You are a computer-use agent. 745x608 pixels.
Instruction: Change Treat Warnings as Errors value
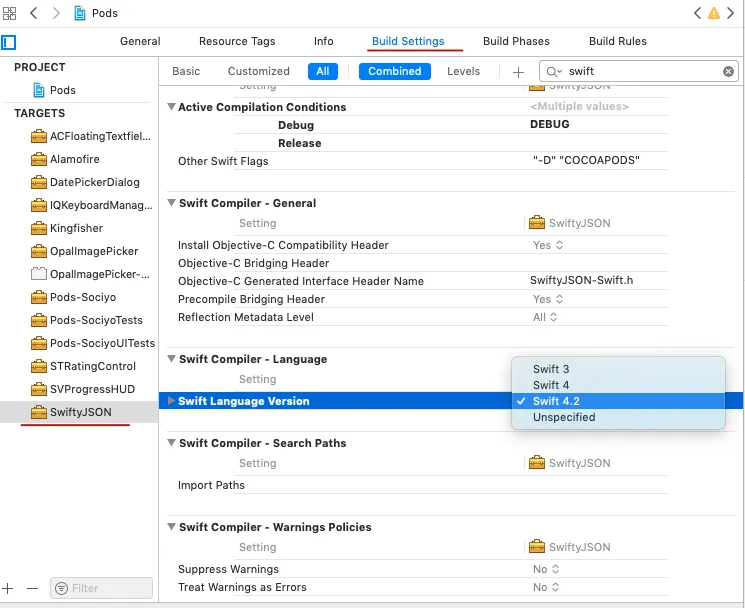click(x=546, y=587)
